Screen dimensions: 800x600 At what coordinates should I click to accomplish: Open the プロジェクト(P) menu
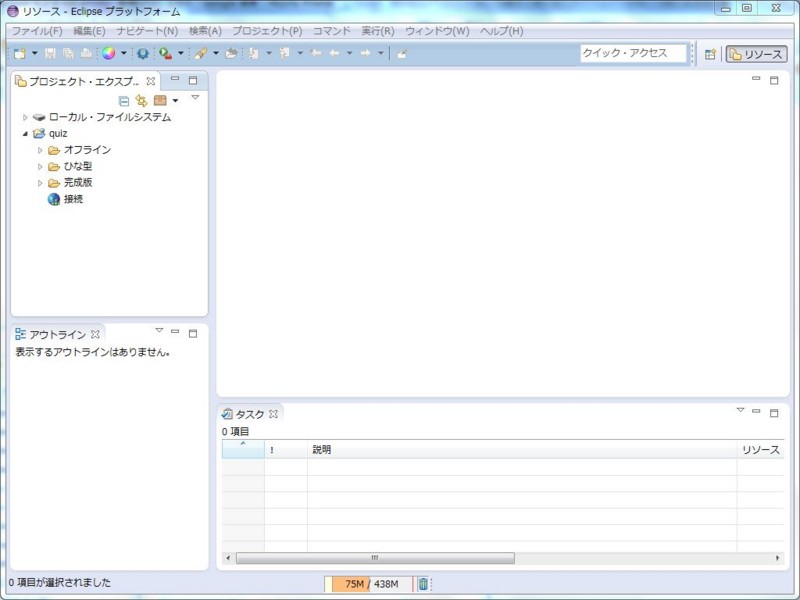pyautogui.click(x=267, y=31)
